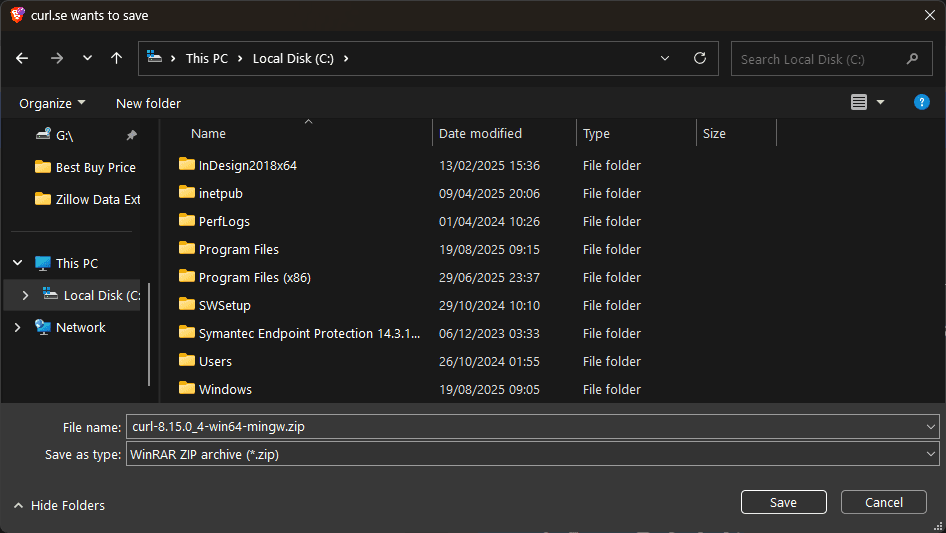Screen dimensions: 946x533
Task: Open the recent locations dropdown arrow
Action: tap(87, 58)
